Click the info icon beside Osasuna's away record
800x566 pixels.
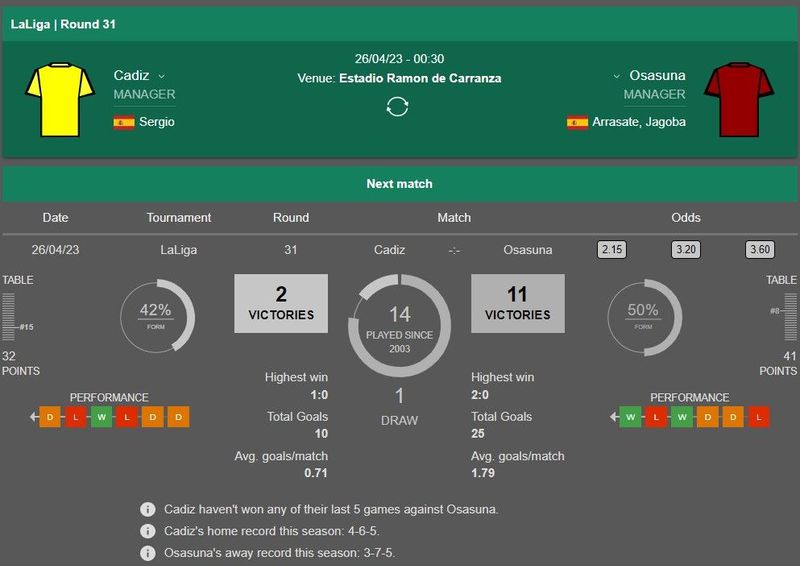[x=147, y=553]
